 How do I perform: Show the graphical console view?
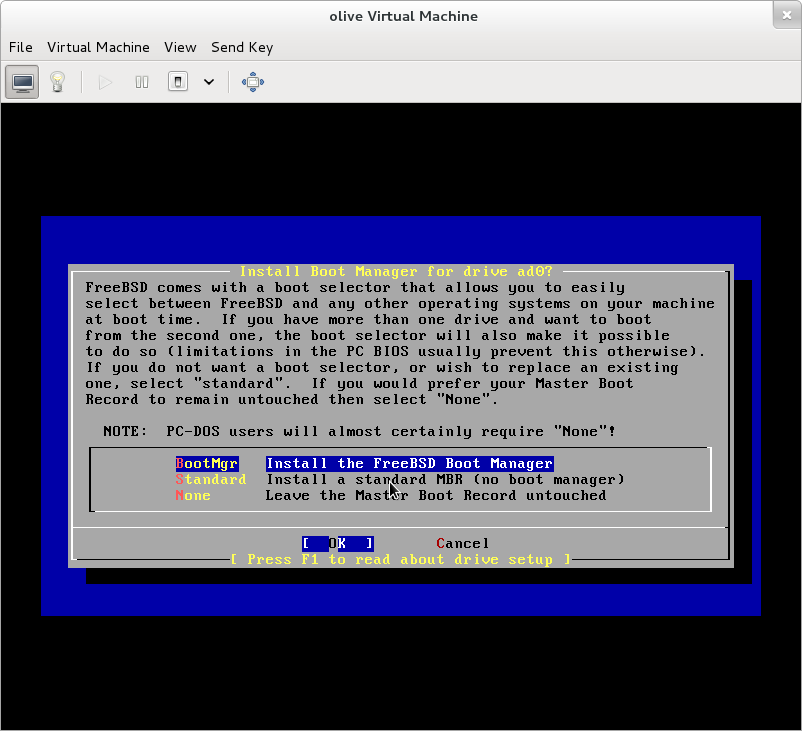pos(23,82)
